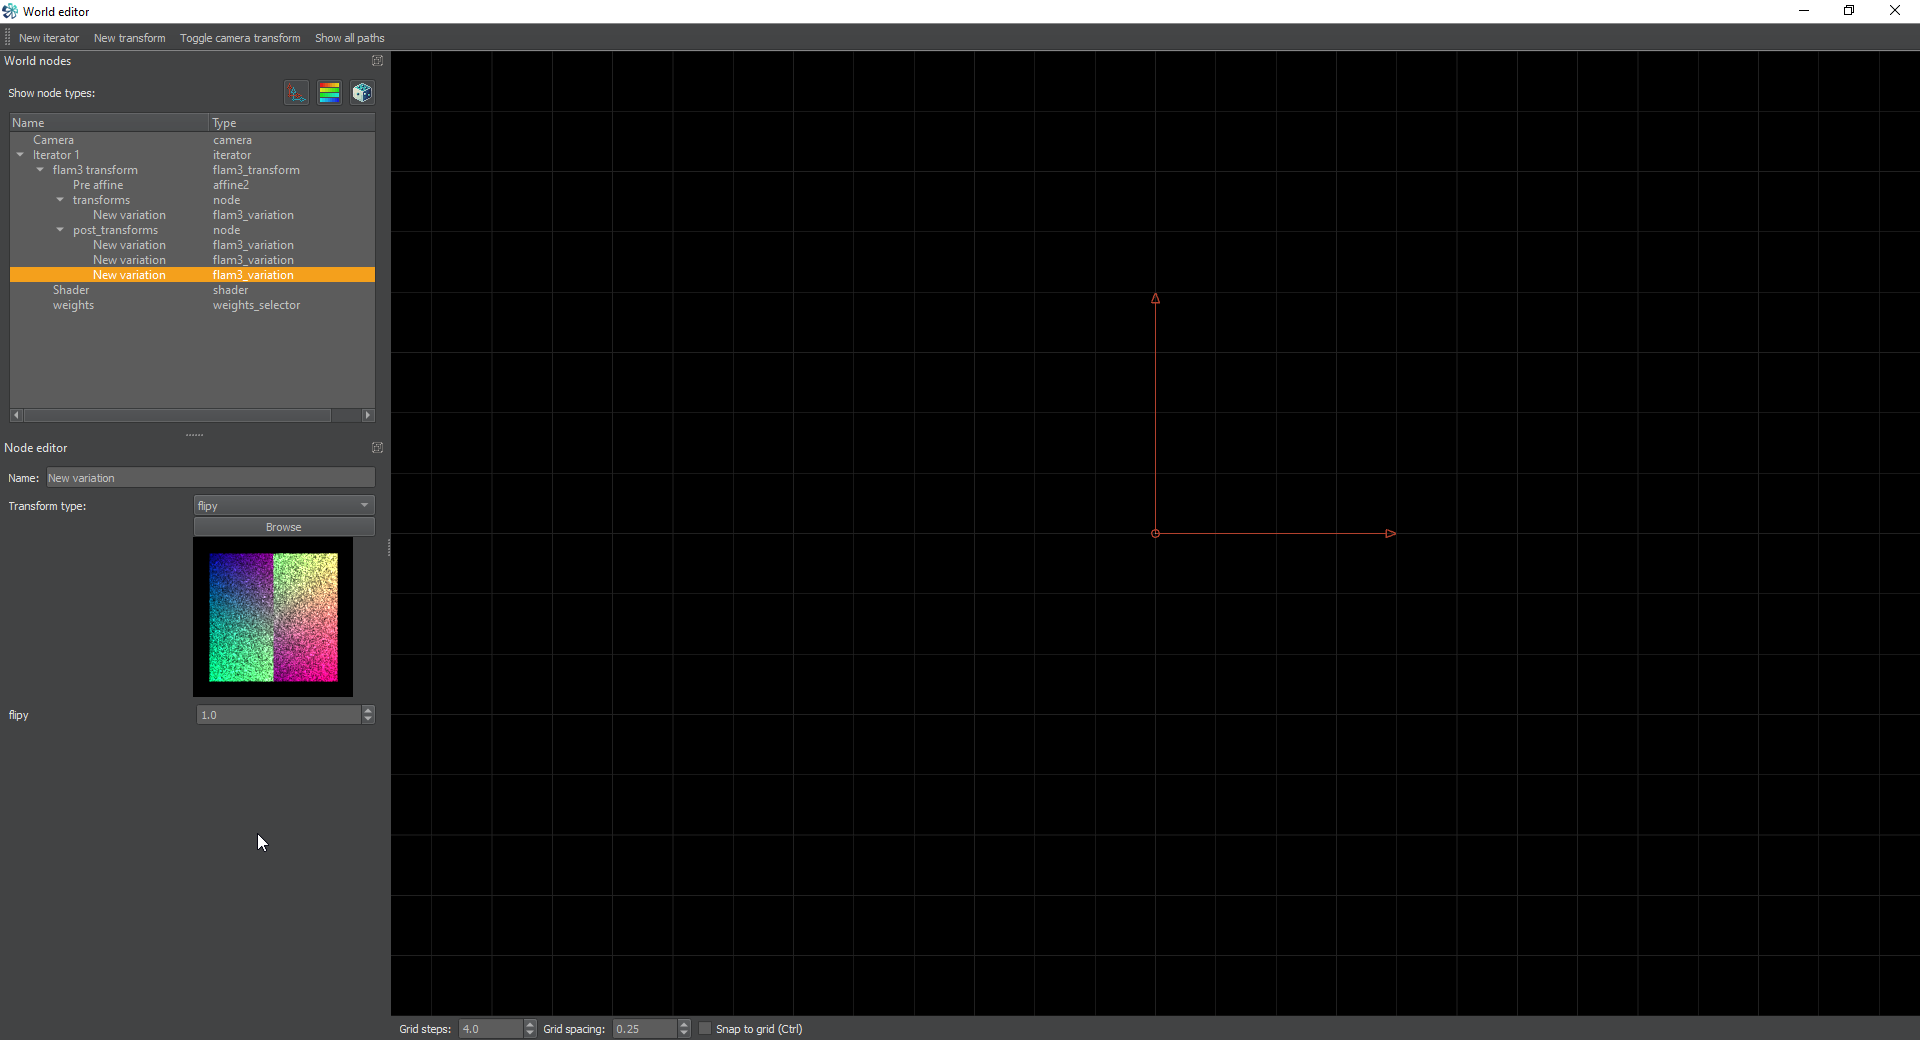
Task: Collapse the Iterator 1 tree node
Action: (20, 155)
